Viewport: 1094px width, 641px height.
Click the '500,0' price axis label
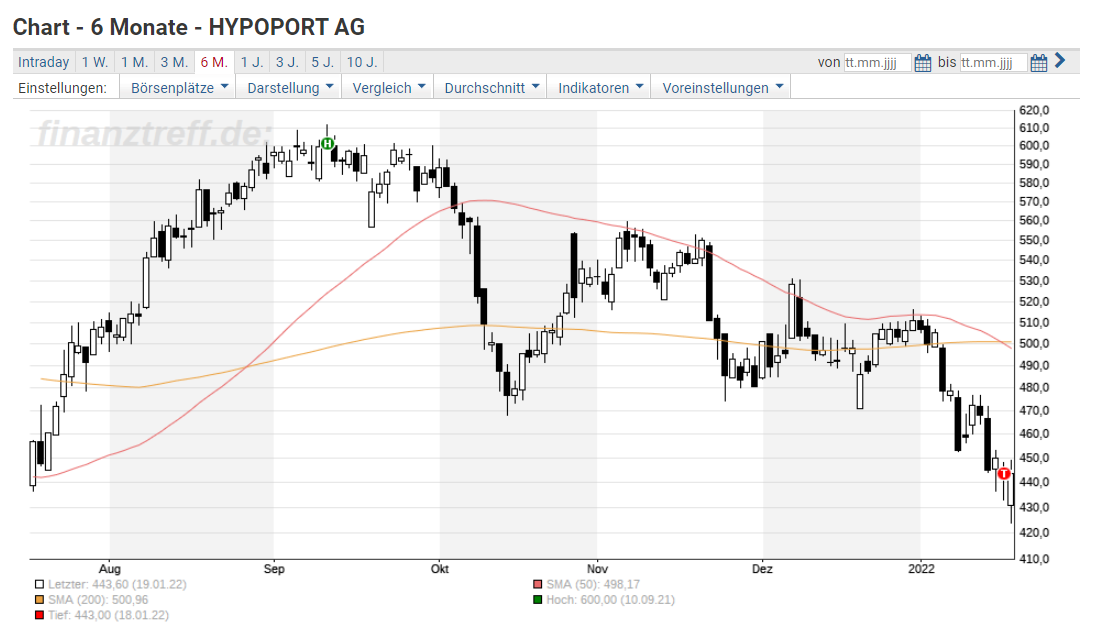[x=1035, y=343]
